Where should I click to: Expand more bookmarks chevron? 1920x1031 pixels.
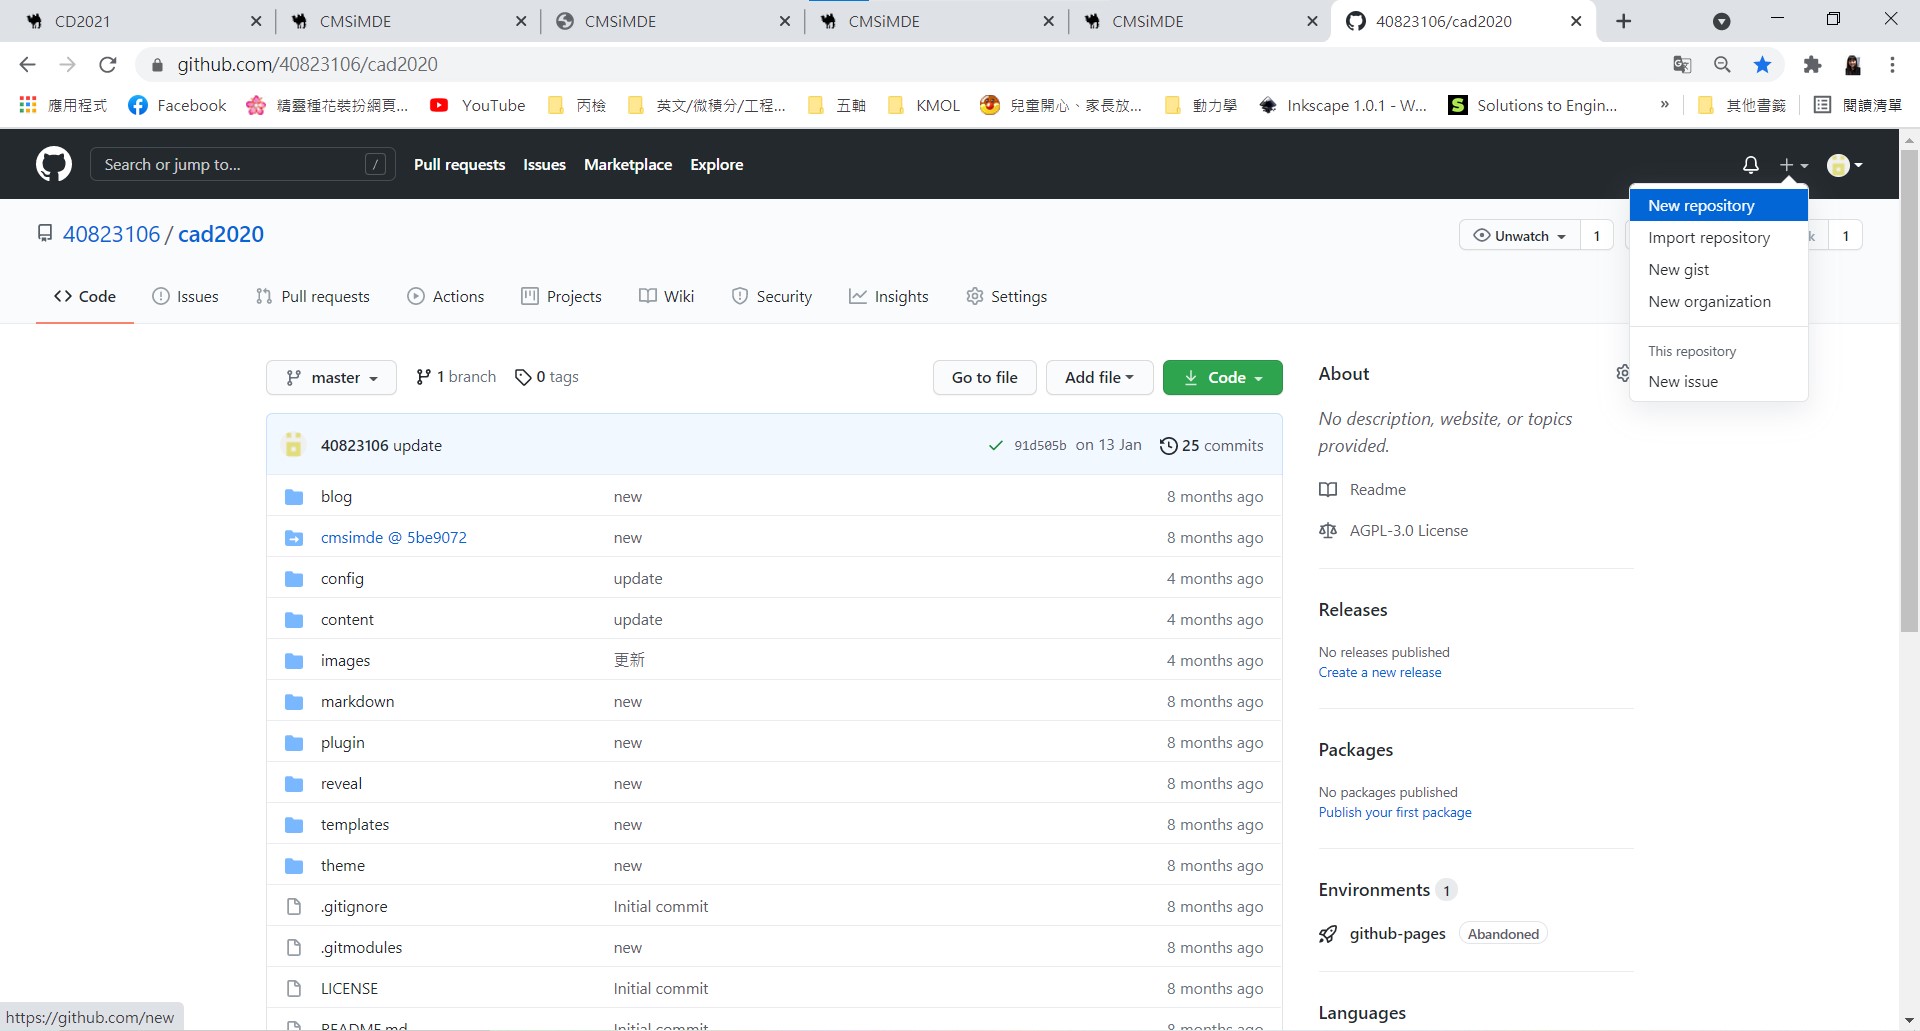1664,104
